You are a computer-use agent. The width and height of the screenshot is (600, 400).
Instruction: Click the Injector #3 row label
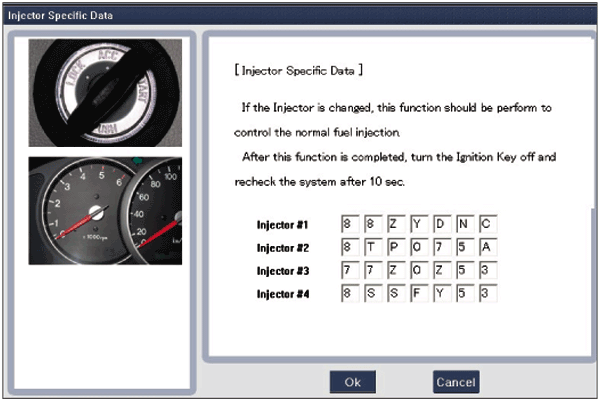pos(283,271)
